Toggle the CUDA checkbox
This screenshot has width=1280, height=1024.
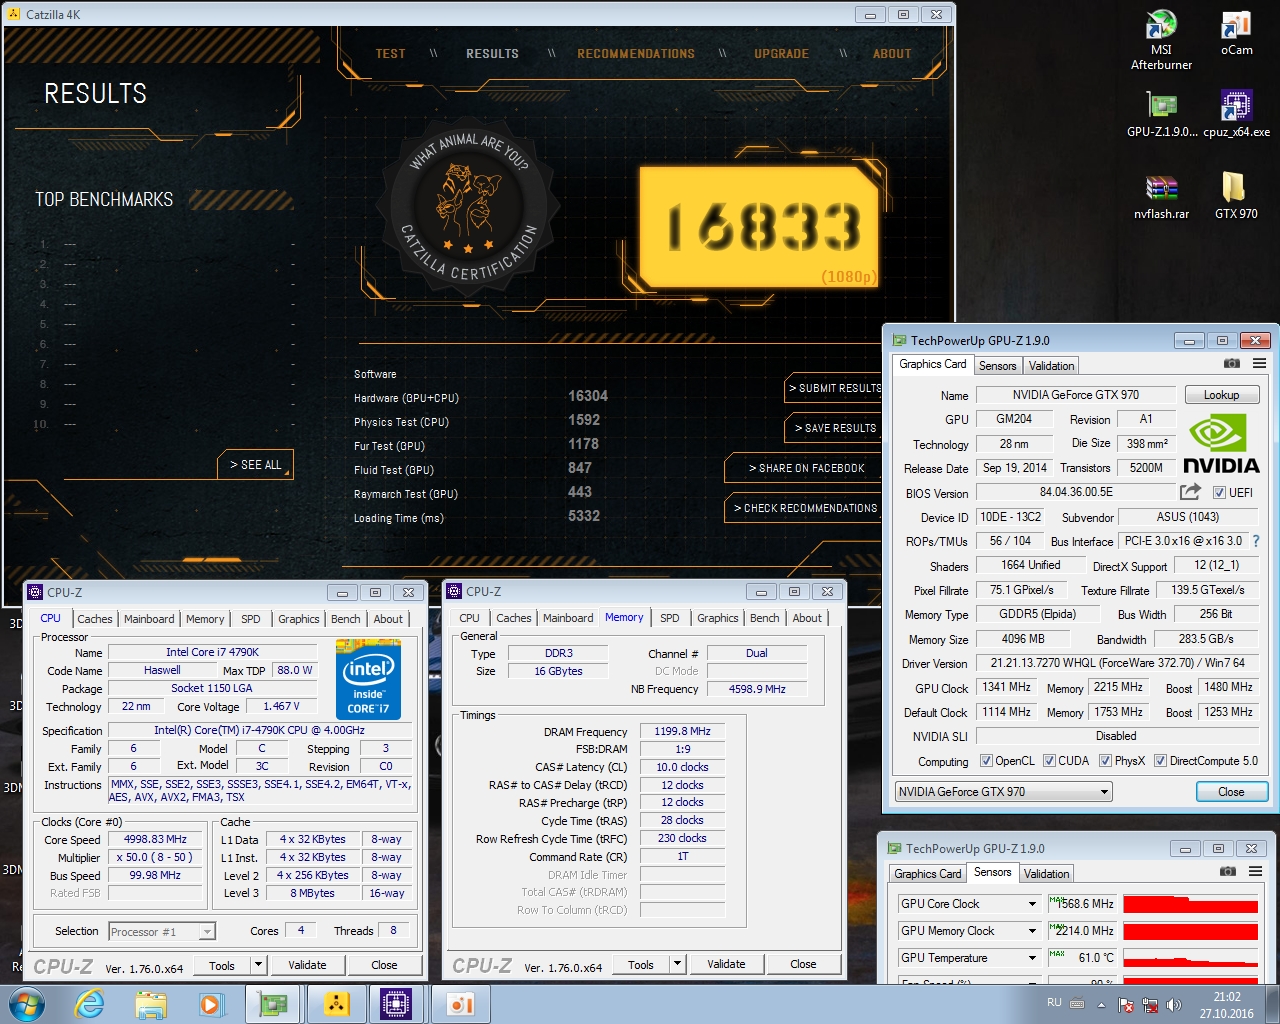click(1049, 760)
